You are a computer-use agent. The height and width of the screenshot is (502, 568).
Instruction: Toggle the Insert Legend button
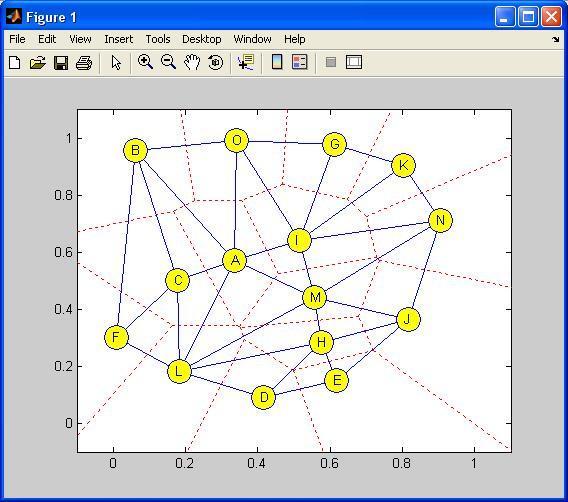[300, 62]
